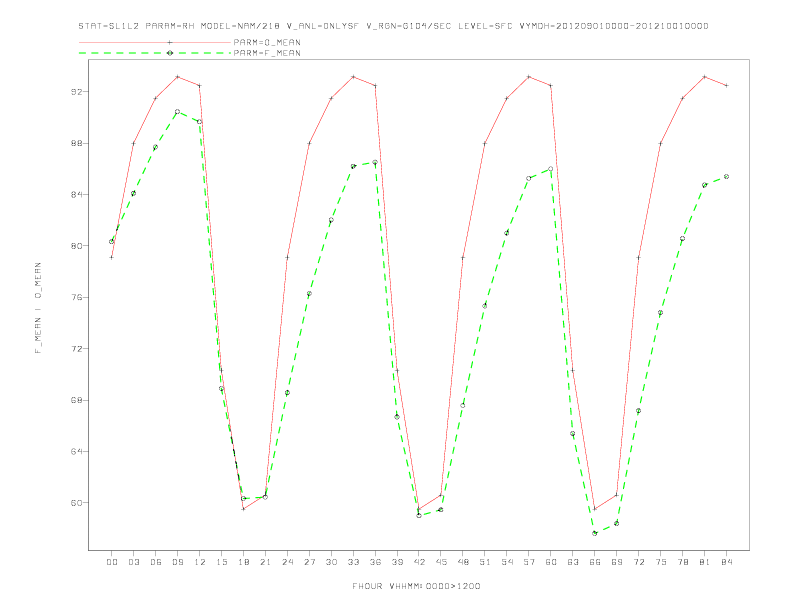
Task: Click the 69 forecast hour x-axis label
Action: [617, 562]
